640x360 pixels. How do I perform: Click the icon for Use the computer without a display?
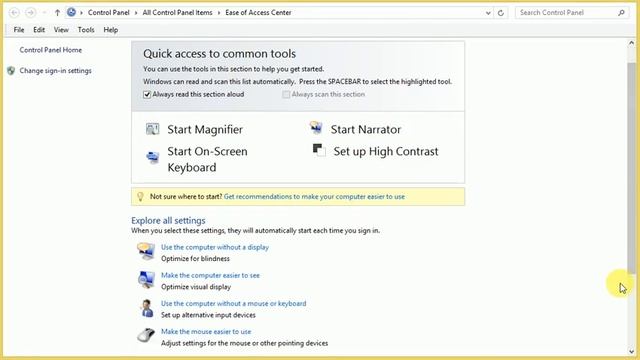(146, 251)
